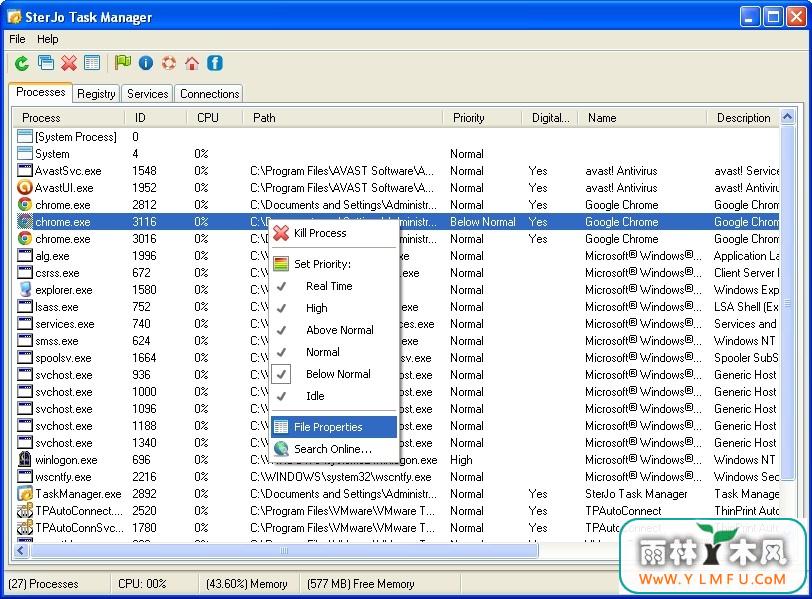Open the File menu

(17, 39)
